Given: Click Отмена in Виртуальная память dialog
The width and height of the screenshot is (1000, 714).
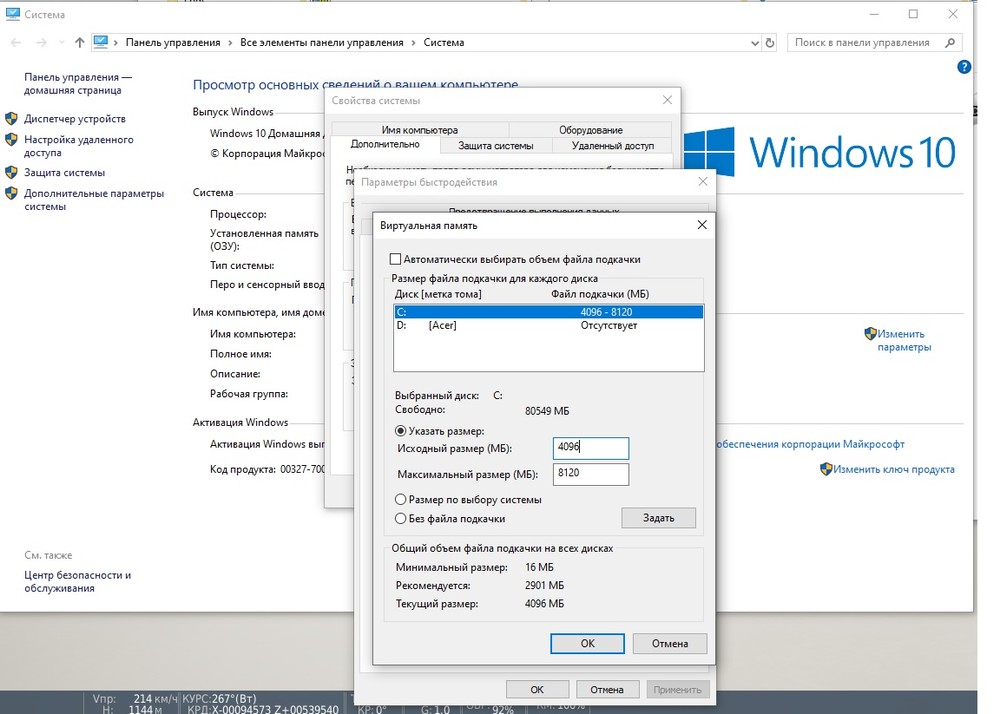Looking at the screenshot, I should 670,643.
